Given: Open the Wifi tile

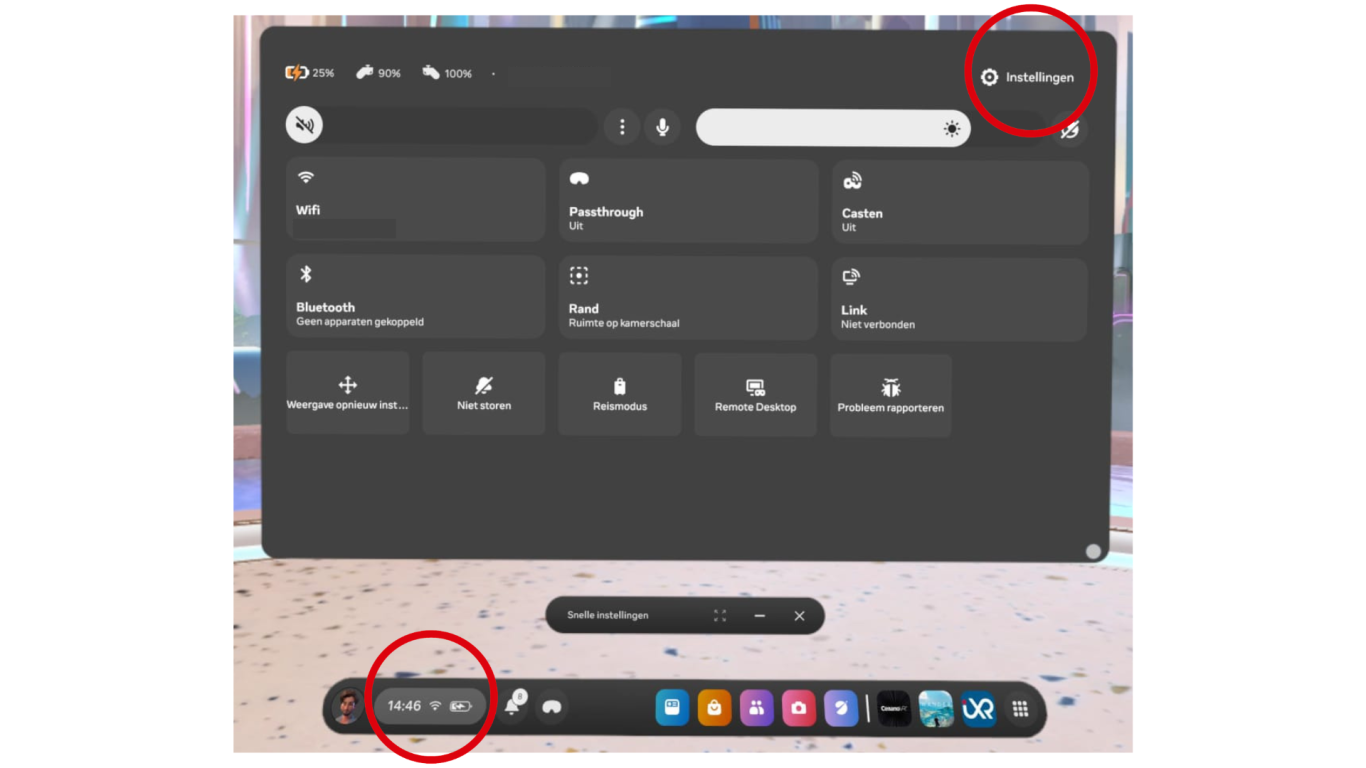Looking at the screenshot, I should 416,198.
